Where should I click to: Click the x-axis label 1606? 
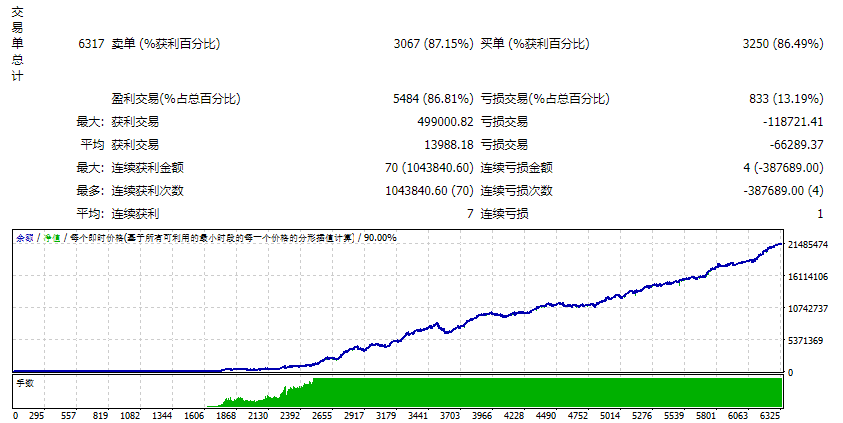194,415
